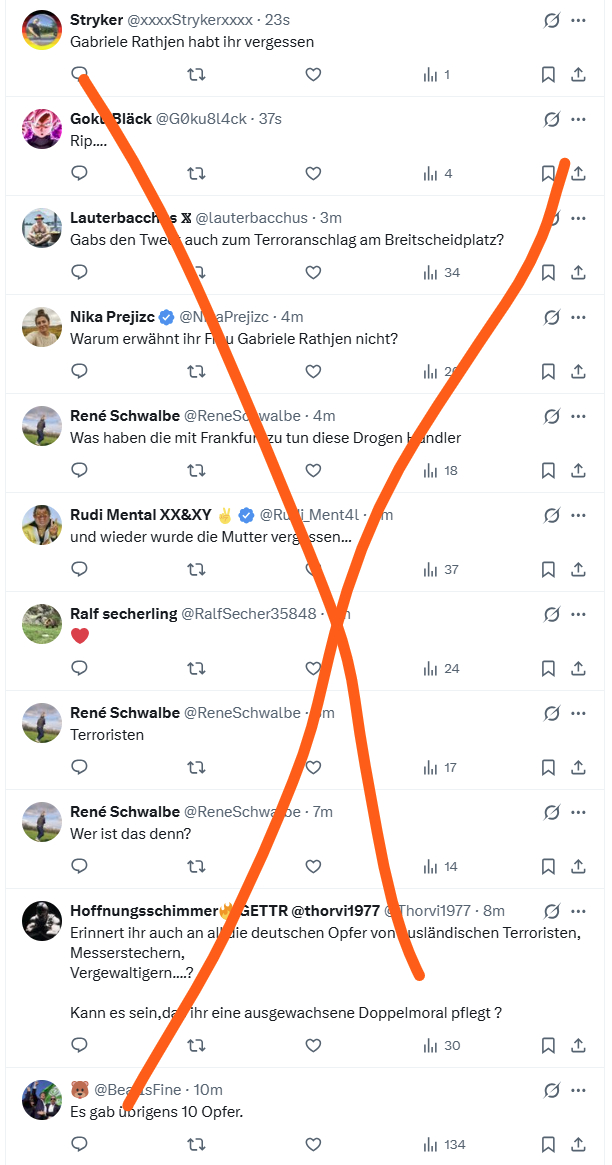Click Grok icon on René Schwalbe's Terroristen tweet
Screen dimensions: 612x1165
[550, 713]
